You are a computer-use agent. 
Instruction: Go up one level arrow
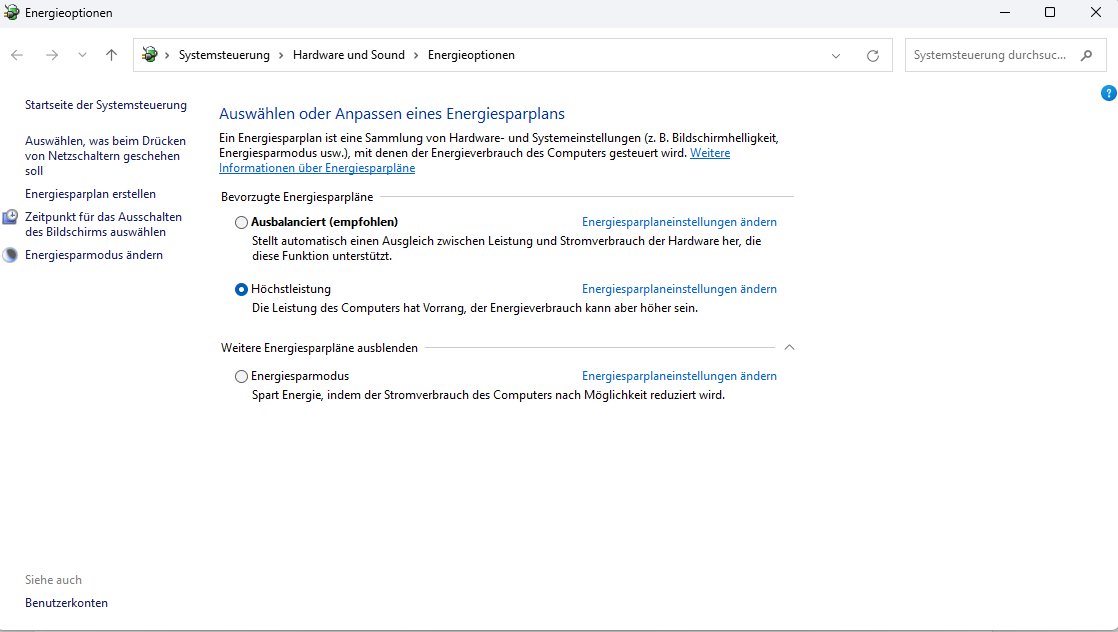pos(111,55)
